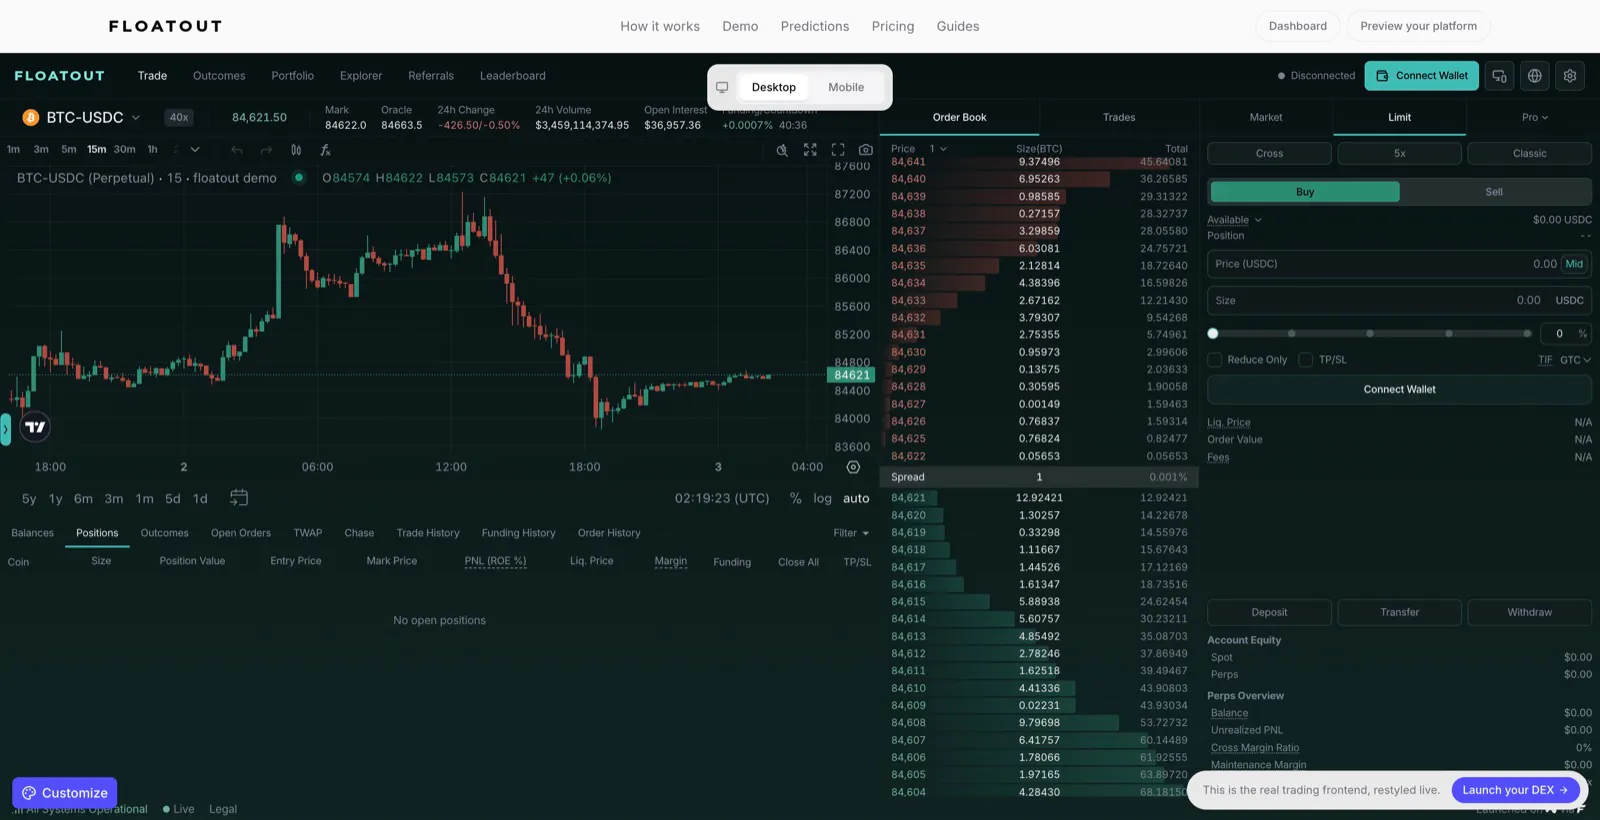Image resolution: width=1600 pixels, height=820 pixels.
Task: Expand the Available balance dropdown
Action: point(1234,220)
